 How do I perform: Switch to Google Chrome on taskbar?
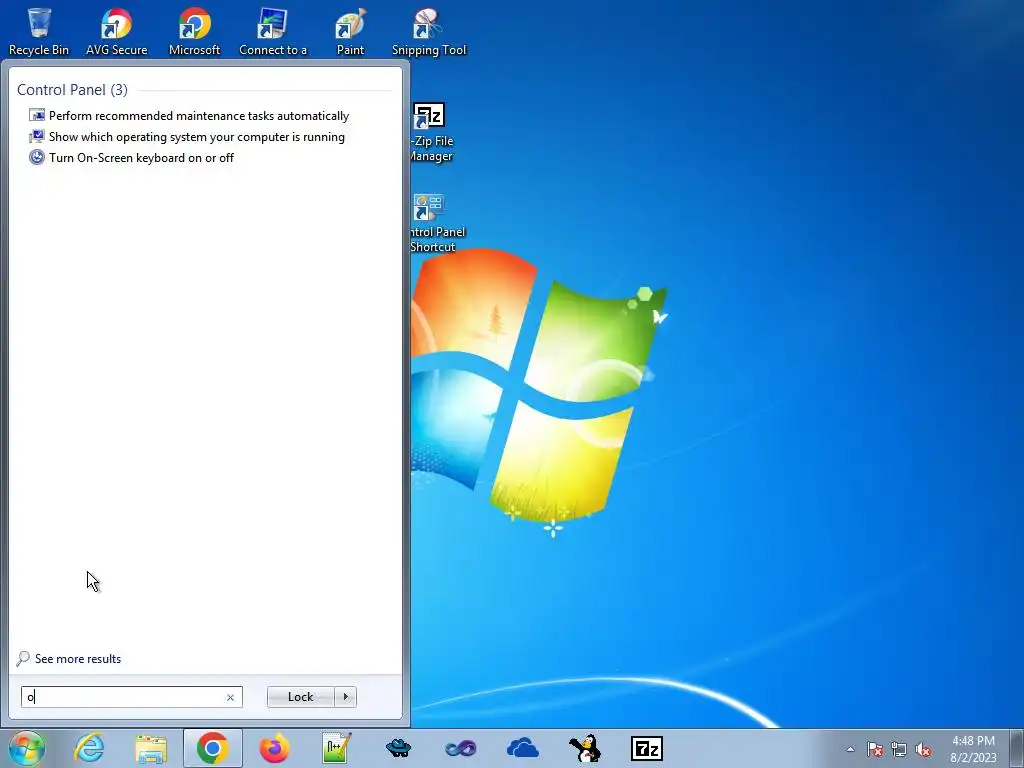tap(212, 748)
